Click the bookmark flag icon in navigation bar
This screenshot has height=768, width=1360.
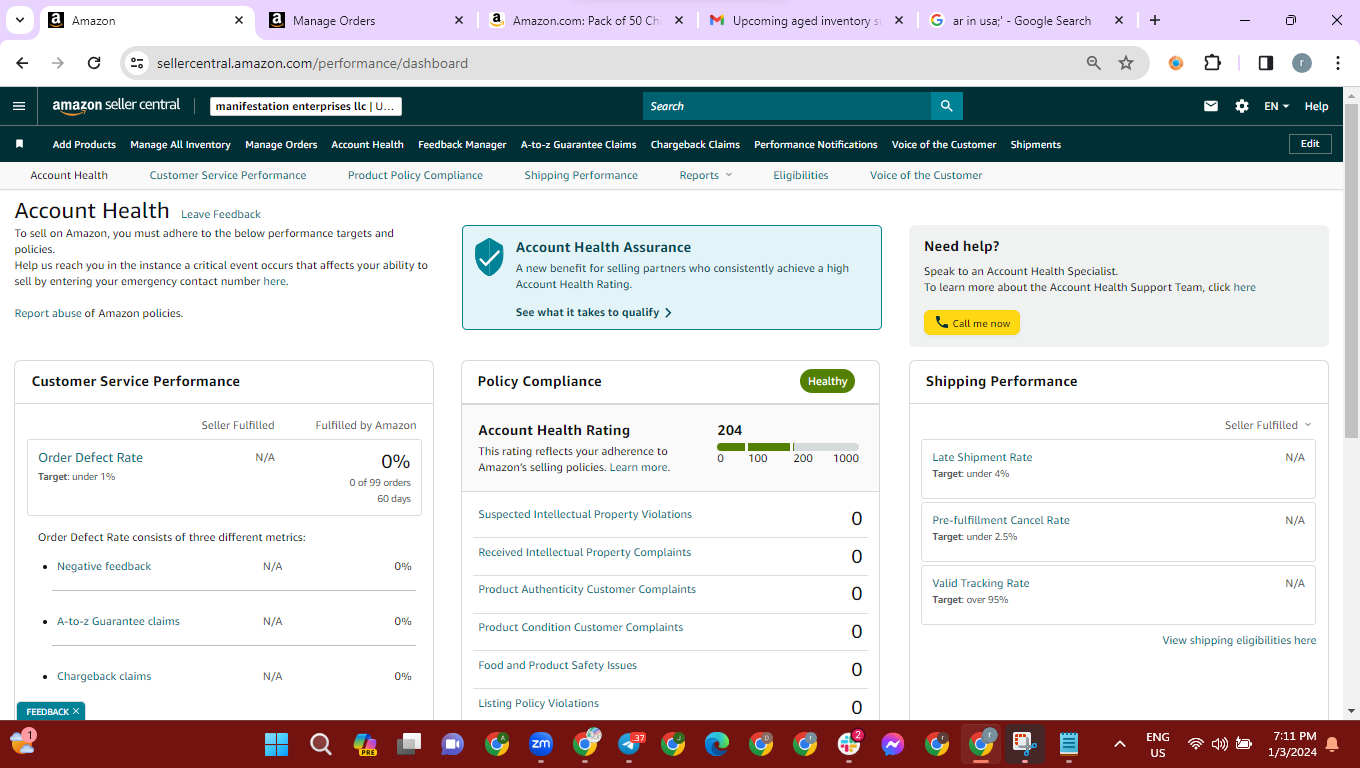pos(19,144)
